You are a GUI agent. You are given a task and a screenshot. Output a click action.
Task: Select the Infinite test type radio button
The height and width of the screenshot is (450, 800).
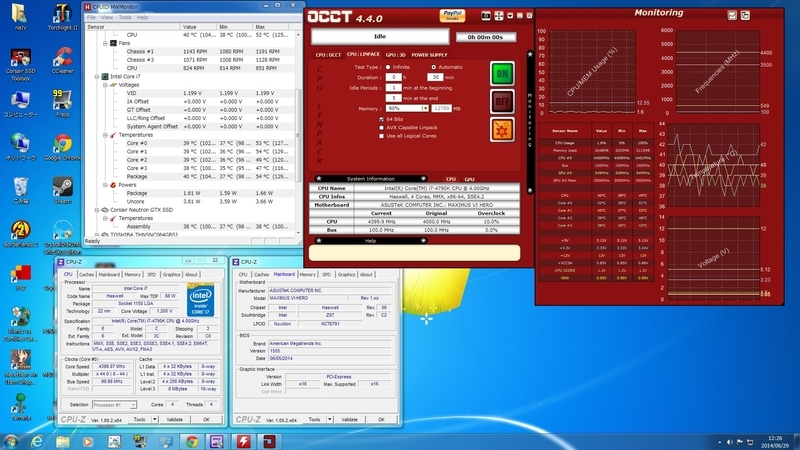[388, 67]
